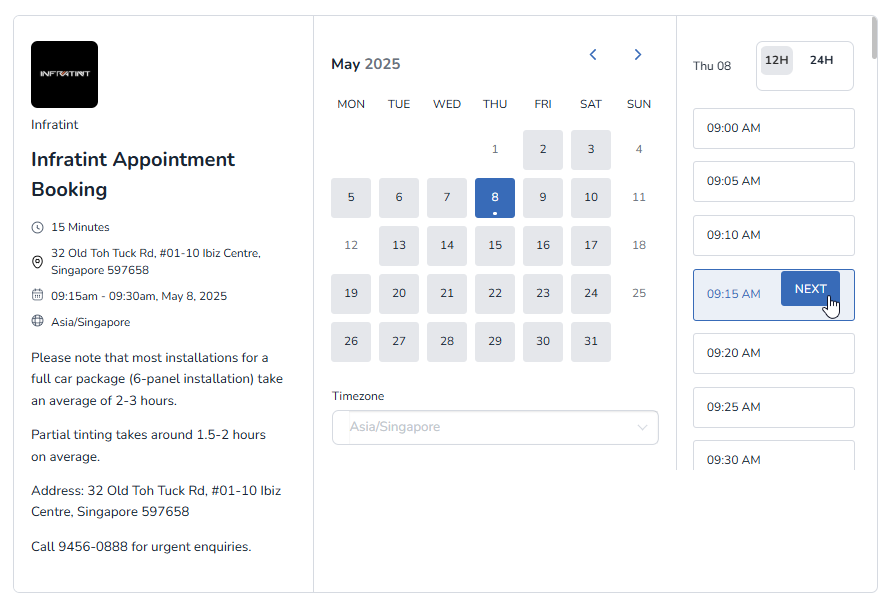Pick May 24 on calendar
The height and width of the screenshot is (598, 883).
point(591,293)
